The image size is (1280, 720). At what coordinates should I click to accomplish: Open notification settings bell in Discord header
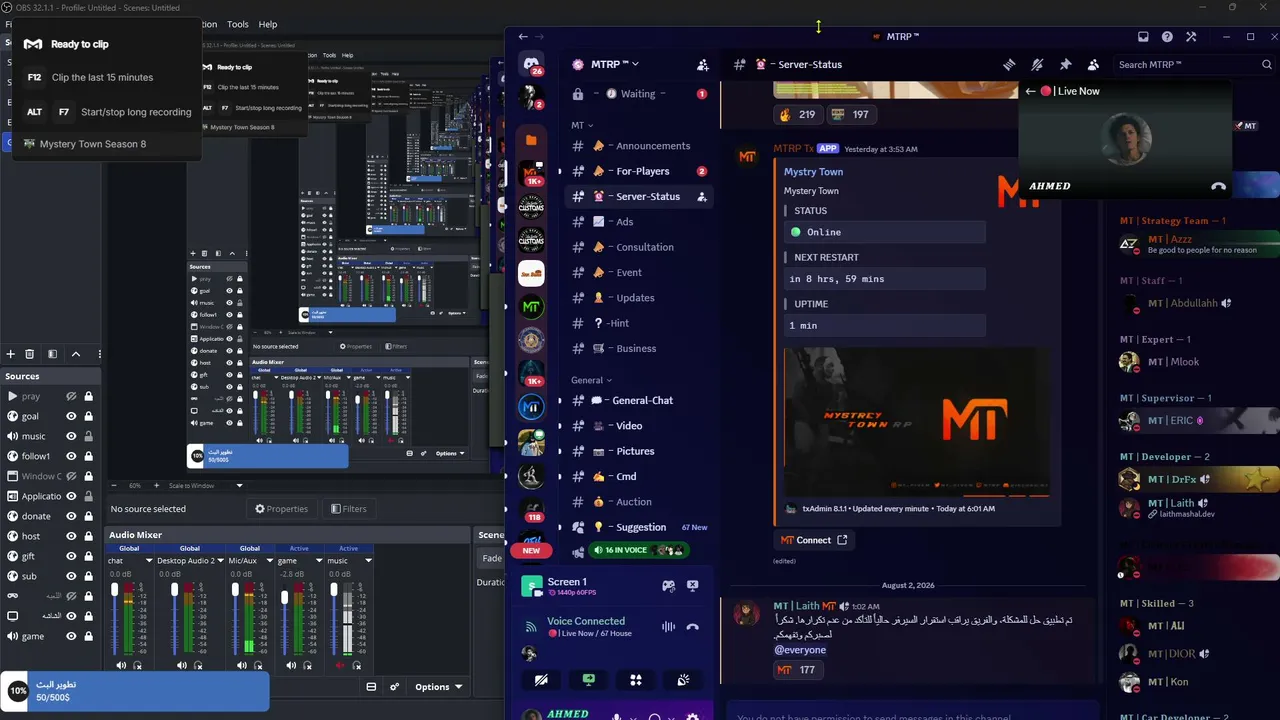(1037, 64)
